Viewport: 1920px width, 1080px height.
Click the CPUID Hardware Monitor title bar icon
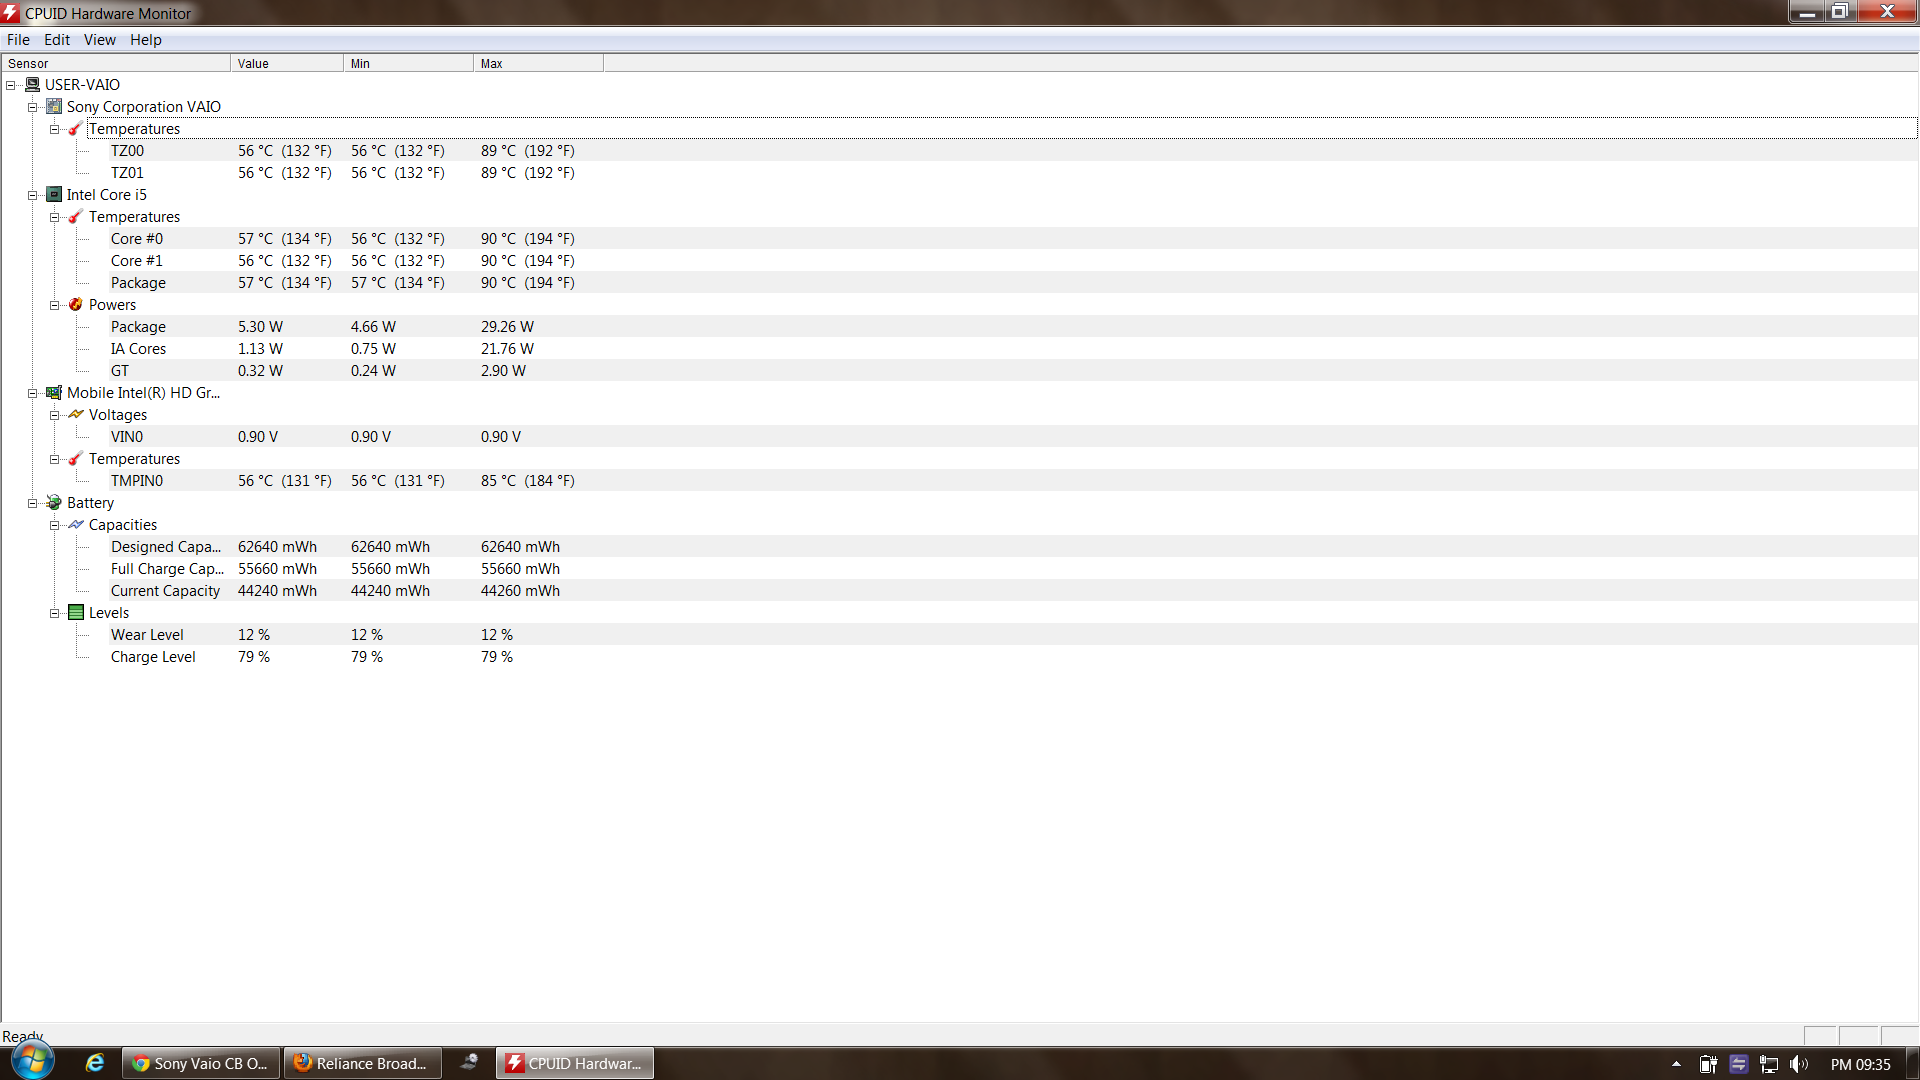click(x=11, y=13)
